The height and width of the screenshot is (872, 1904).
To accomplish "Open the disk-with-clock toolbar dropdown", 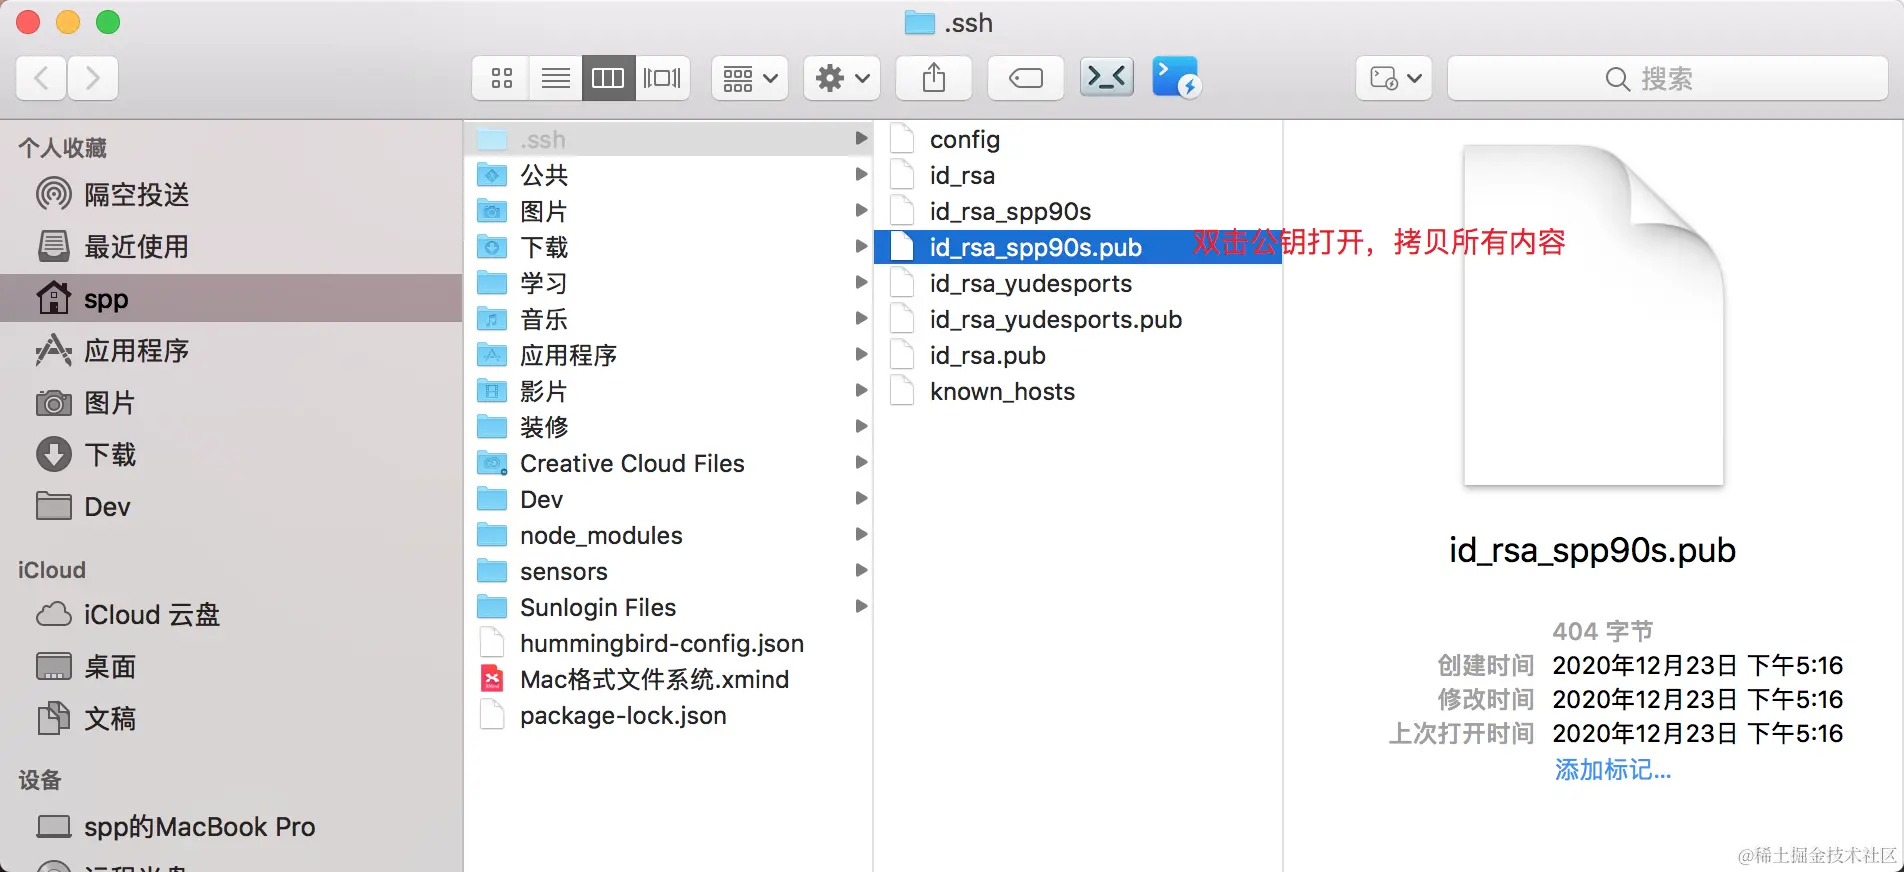I will (1394, 78).
